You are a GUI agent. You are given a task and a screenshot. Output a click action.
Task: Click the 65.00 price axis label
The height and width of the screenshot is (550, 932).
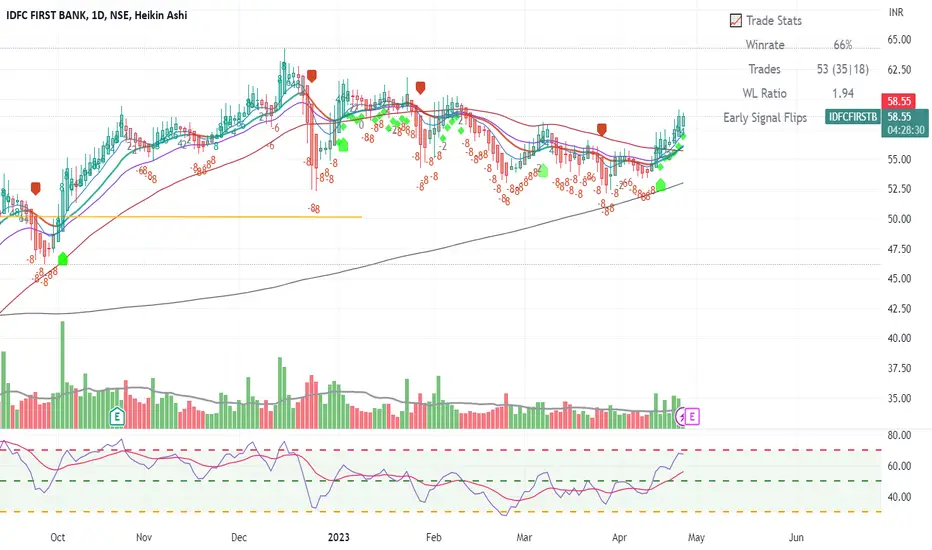899,40
